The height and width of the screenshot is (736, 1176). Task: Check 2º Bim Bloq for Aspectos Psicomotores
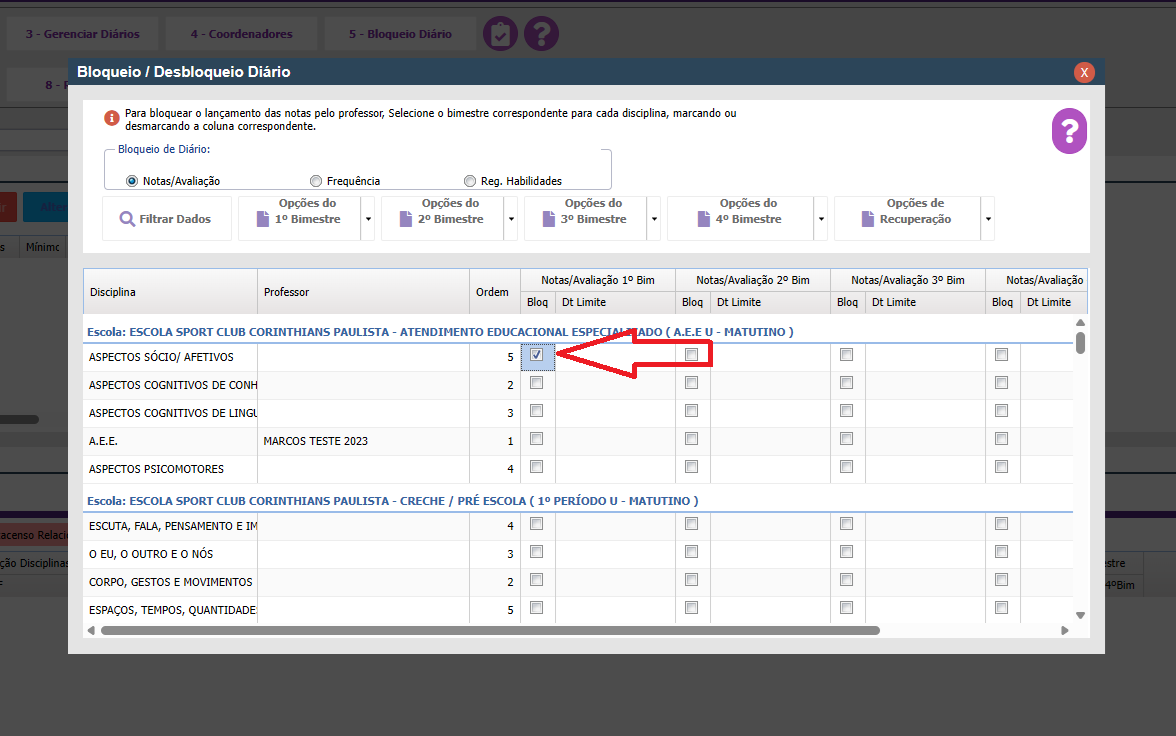coord(691,467)
